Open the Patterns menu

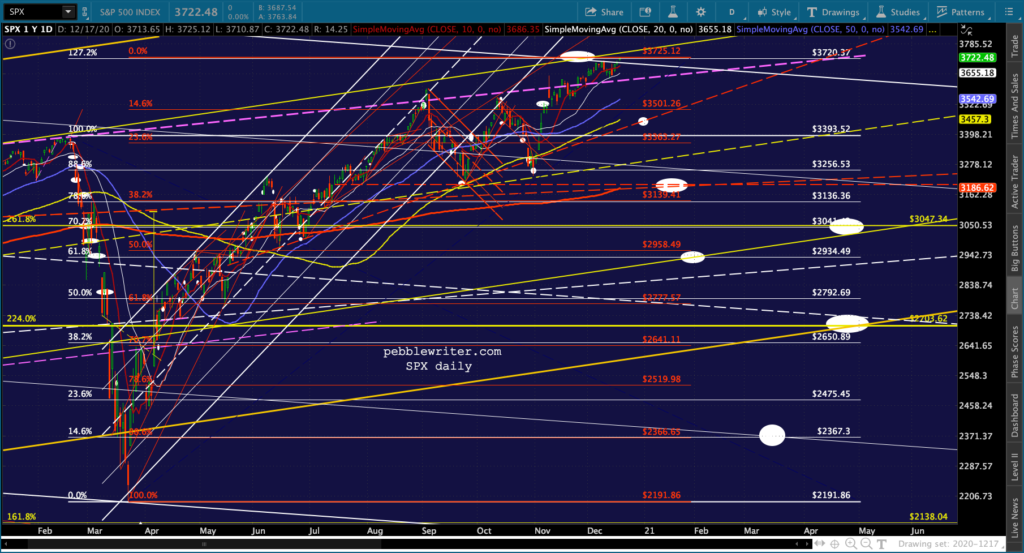coord(961,12)
